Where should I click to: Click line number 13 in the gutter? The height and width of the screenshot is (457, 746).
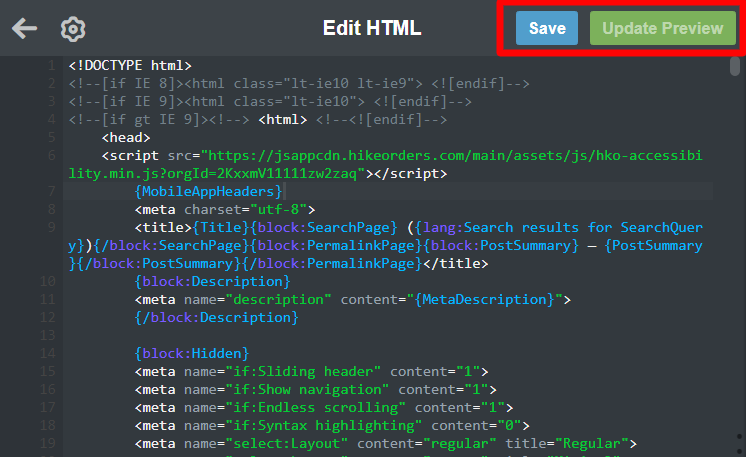tap(48, 335)
